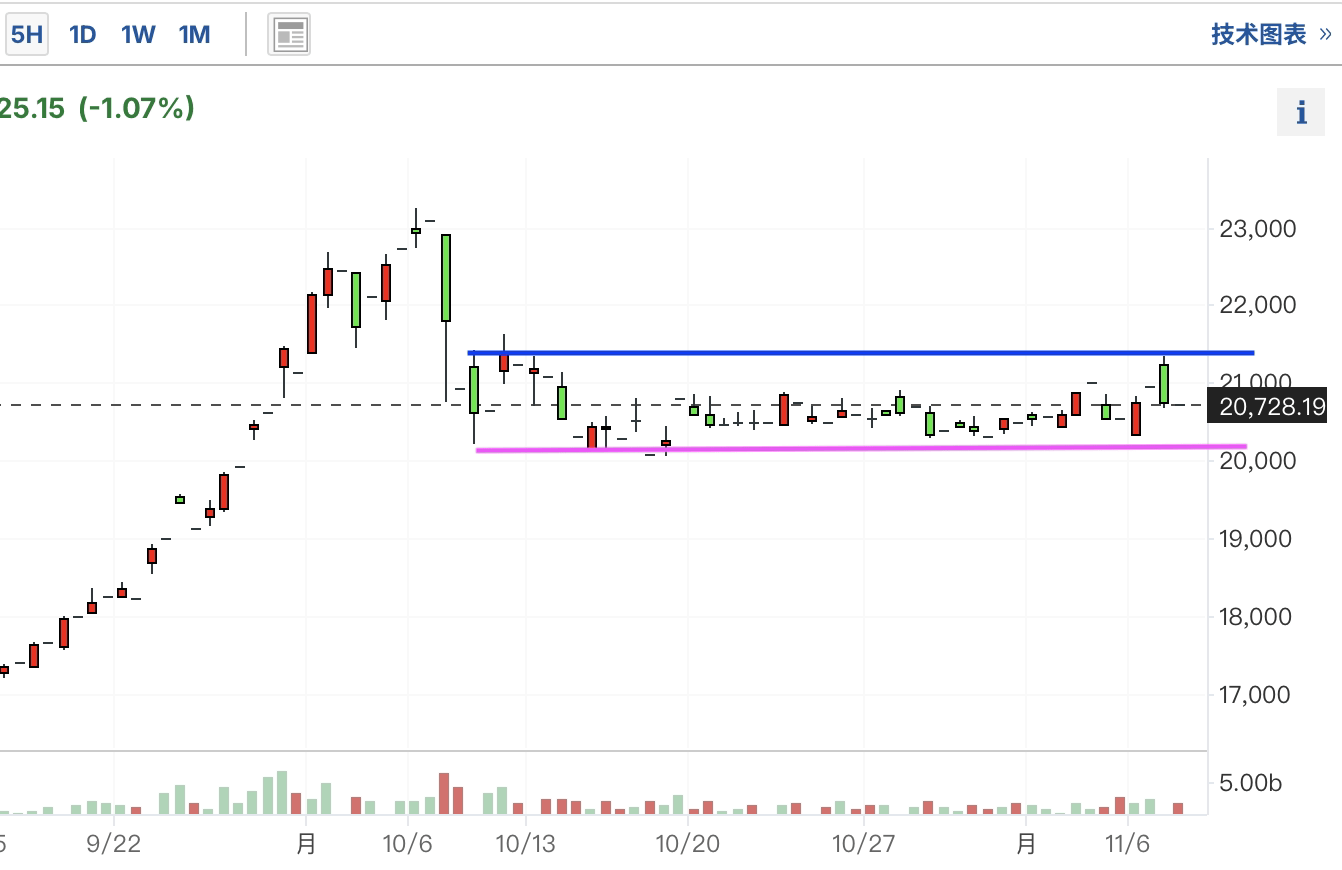Screen dimensions: 1342x870
Task: Open the 技术图表 technical chart link
Action: point(1271,35)
